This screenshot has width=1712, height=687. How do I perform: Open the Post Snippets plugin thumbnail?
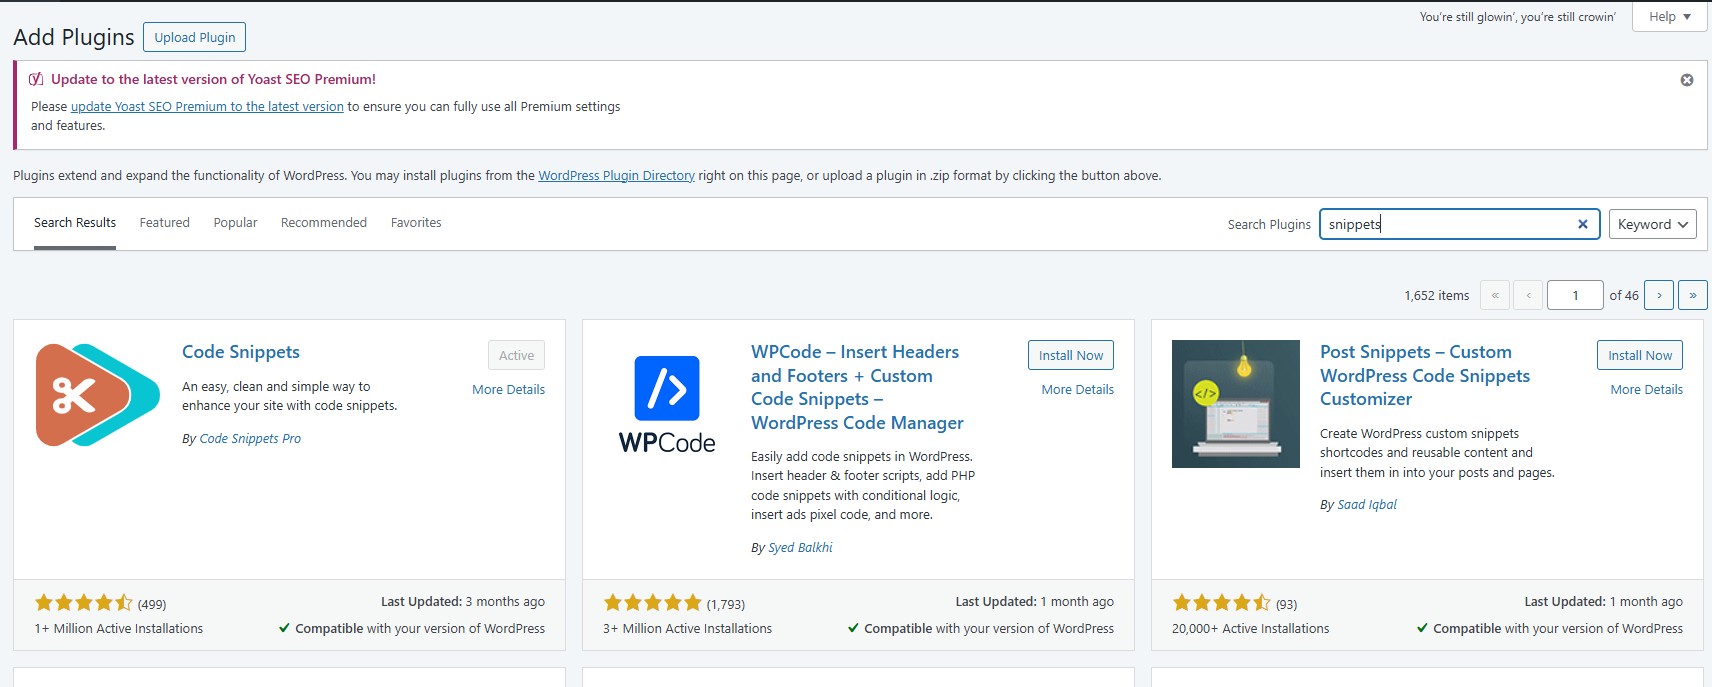point(1236,404)
